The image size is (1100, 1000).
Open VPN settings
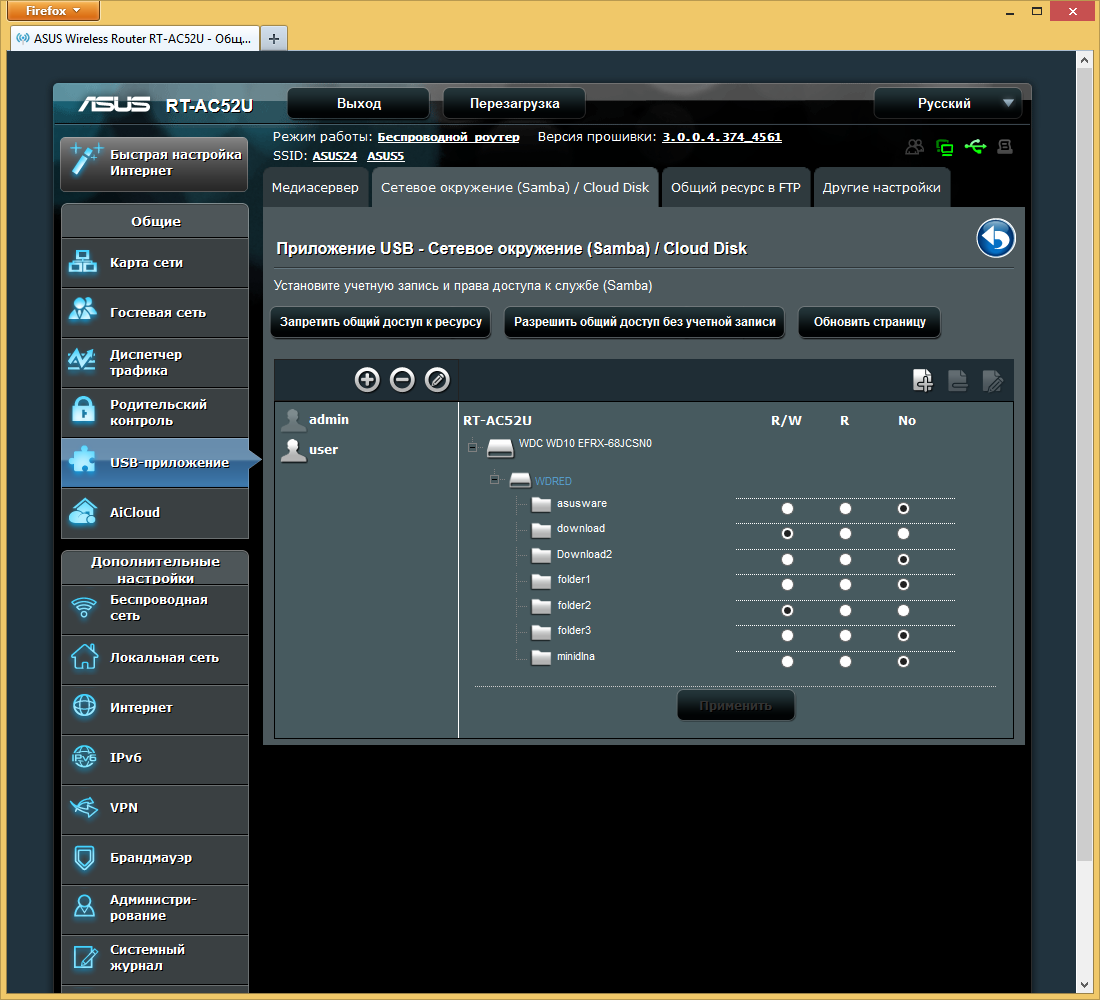(x=155, y=808)
